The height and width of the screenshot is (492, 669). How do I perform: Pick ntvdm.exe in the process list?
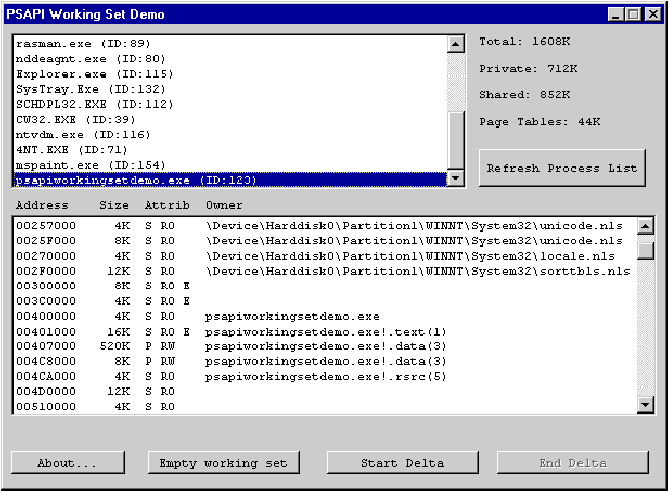(x=83, y=134)
